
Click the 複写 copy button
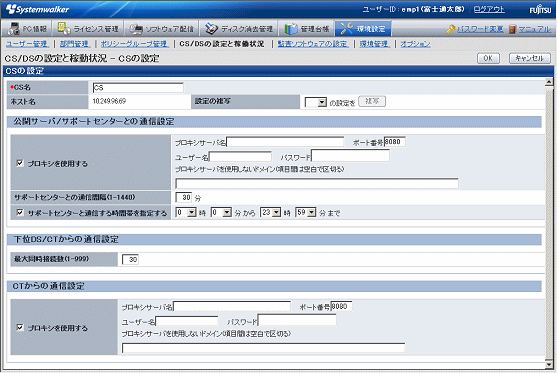tap(372, 101)
